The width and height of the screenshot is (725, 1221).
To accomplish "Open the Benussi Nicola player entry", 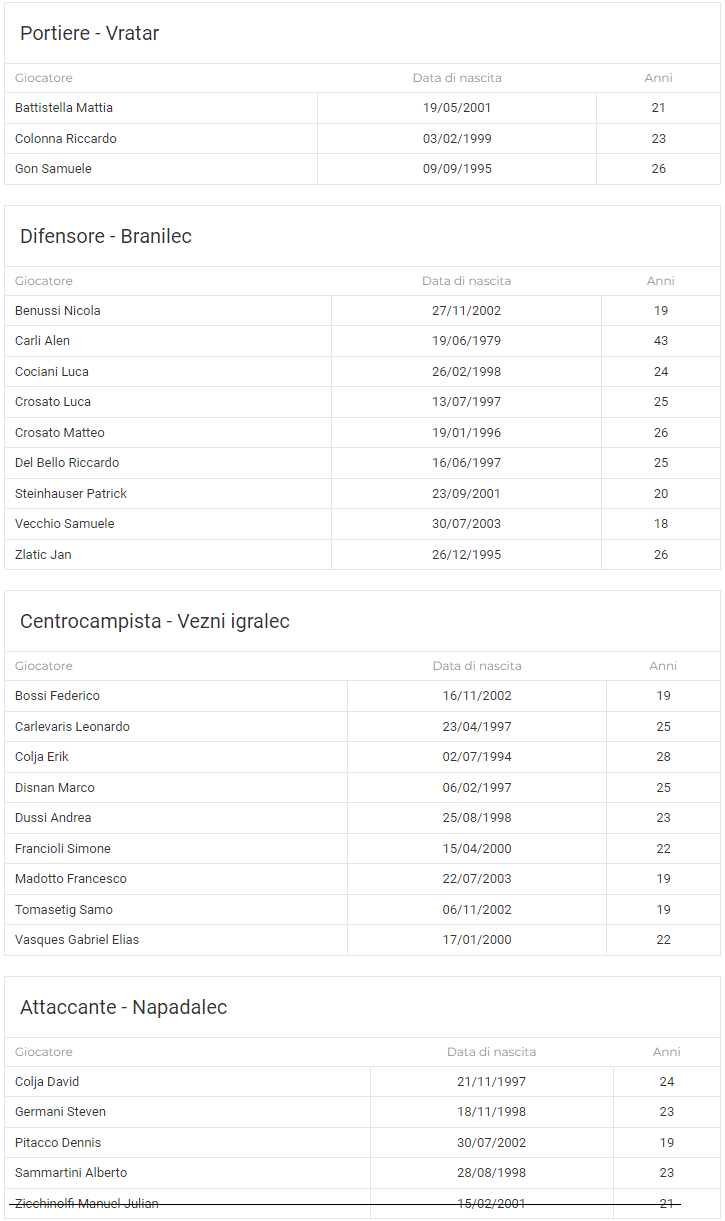I will (58, 311).
